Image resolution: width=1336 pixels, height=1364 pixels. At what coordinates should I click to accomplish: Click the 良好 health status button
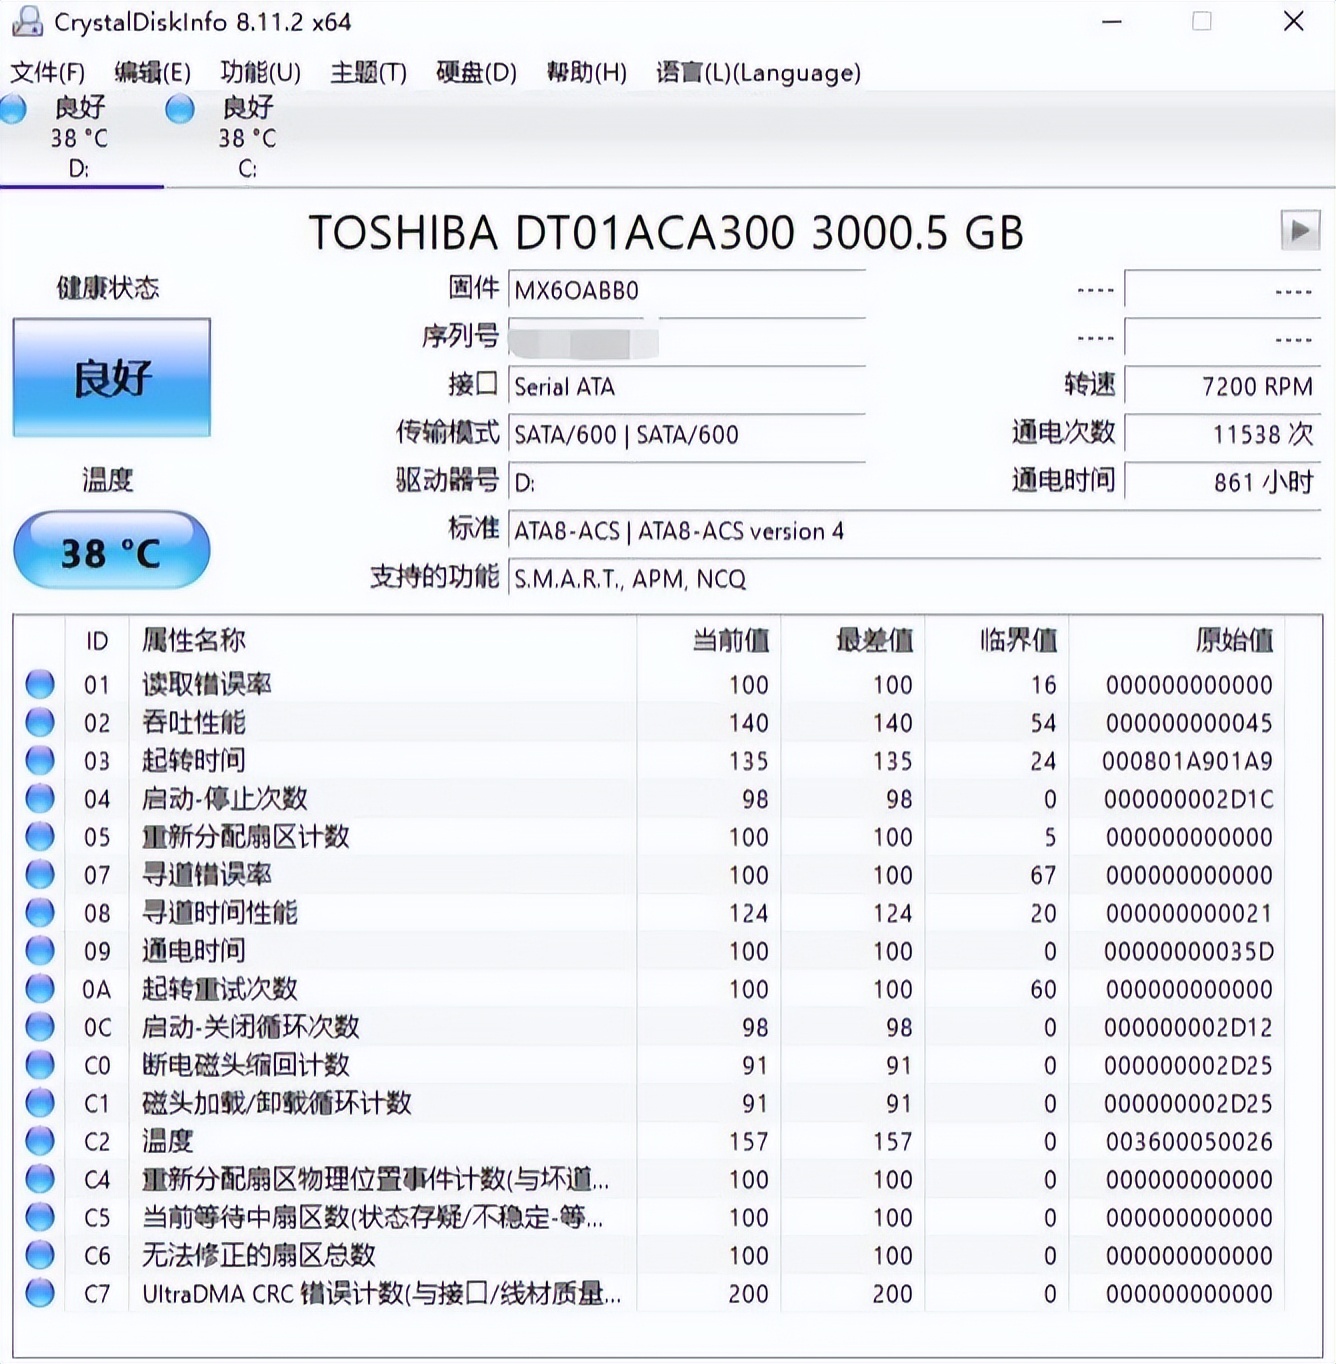tap(111, 378)
